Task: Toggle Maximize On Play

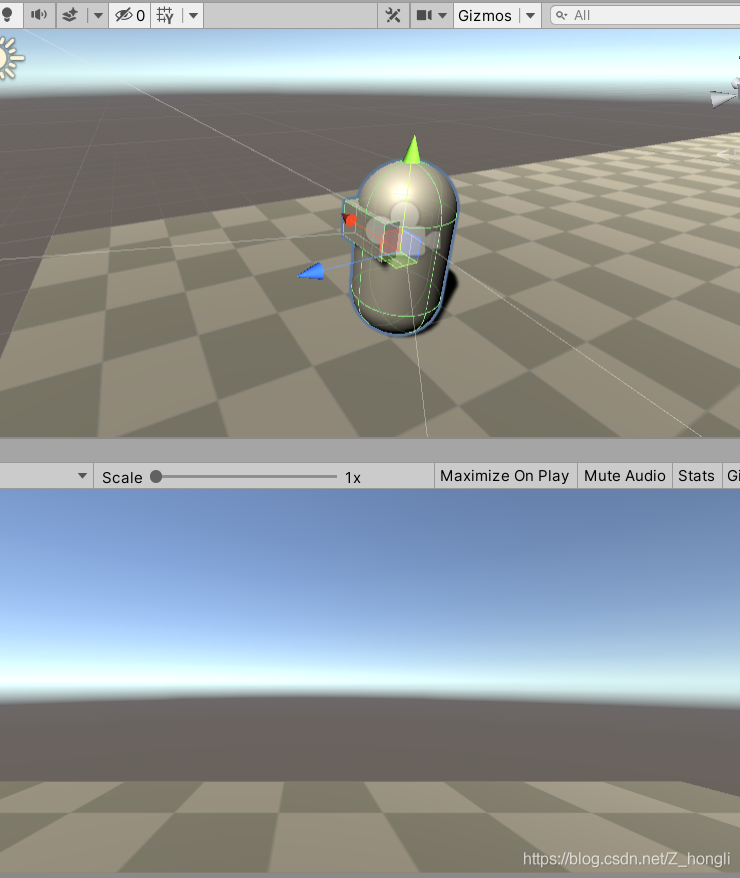Action: pyautogui.click(x=505, y=476)
